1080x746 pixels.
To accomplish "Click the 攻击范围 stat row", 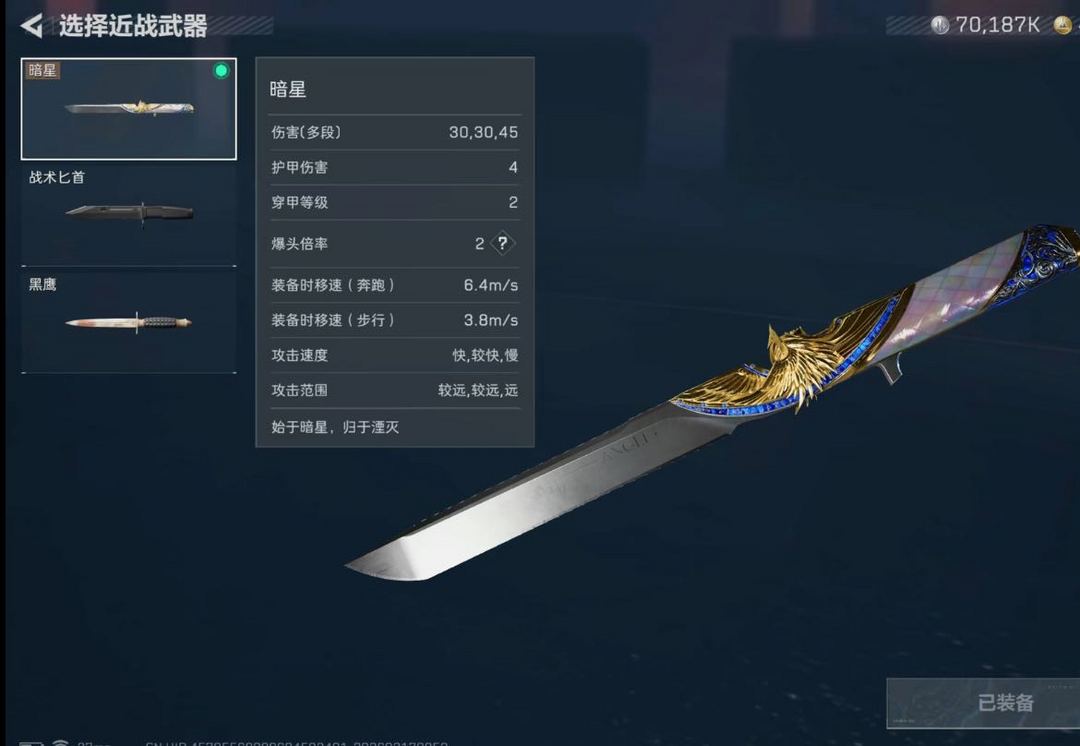I will [x=395, y=391].
